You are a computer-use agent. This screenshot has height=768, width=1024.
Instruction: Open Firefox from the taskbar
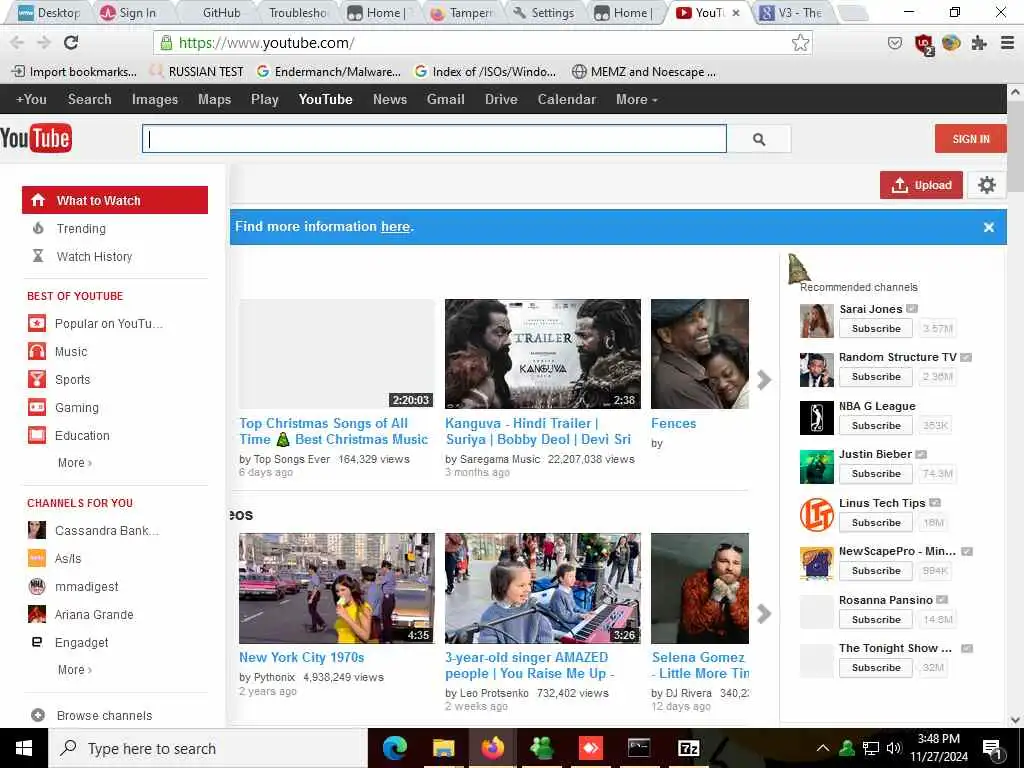click(492, 748)
